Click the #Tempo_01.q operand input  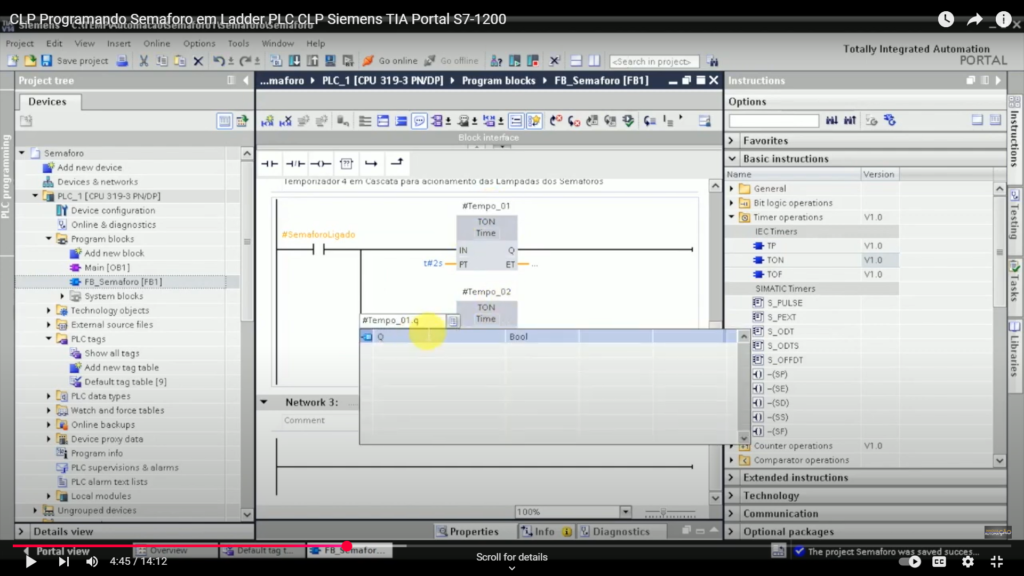click(x=403, y=321)
